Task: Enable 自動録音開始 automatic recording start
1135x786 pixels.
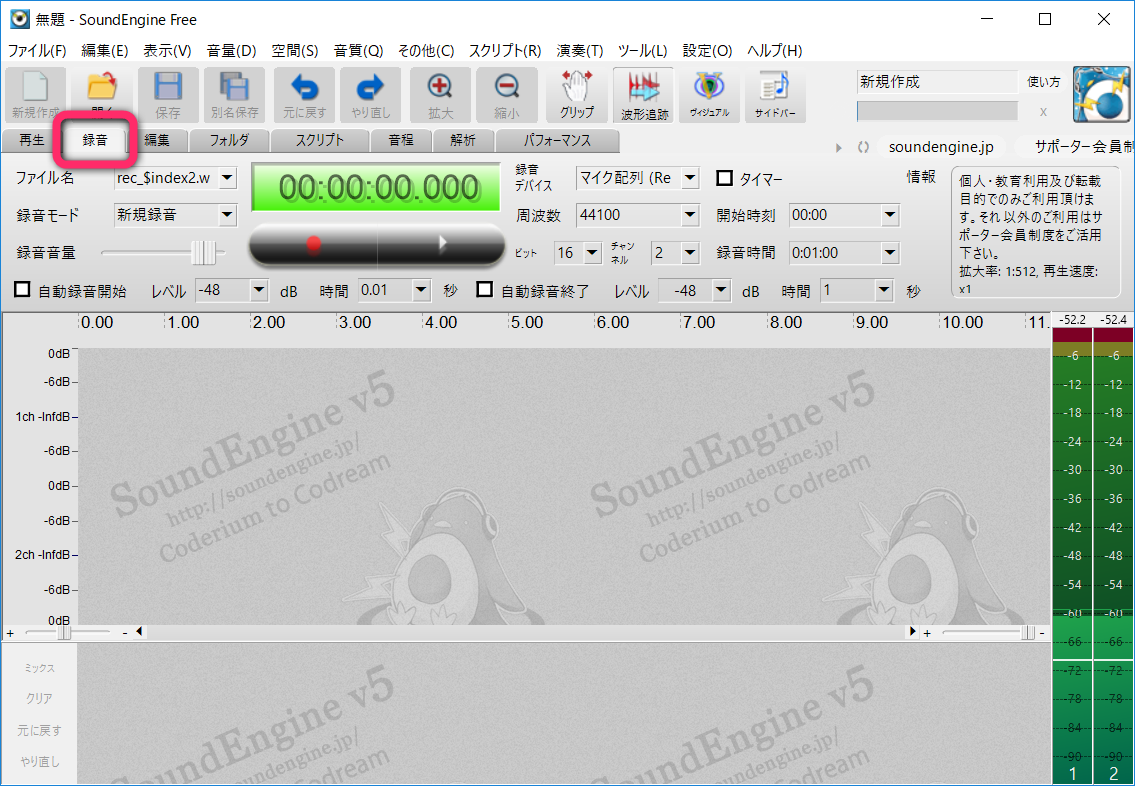Action: pos(21,290)
